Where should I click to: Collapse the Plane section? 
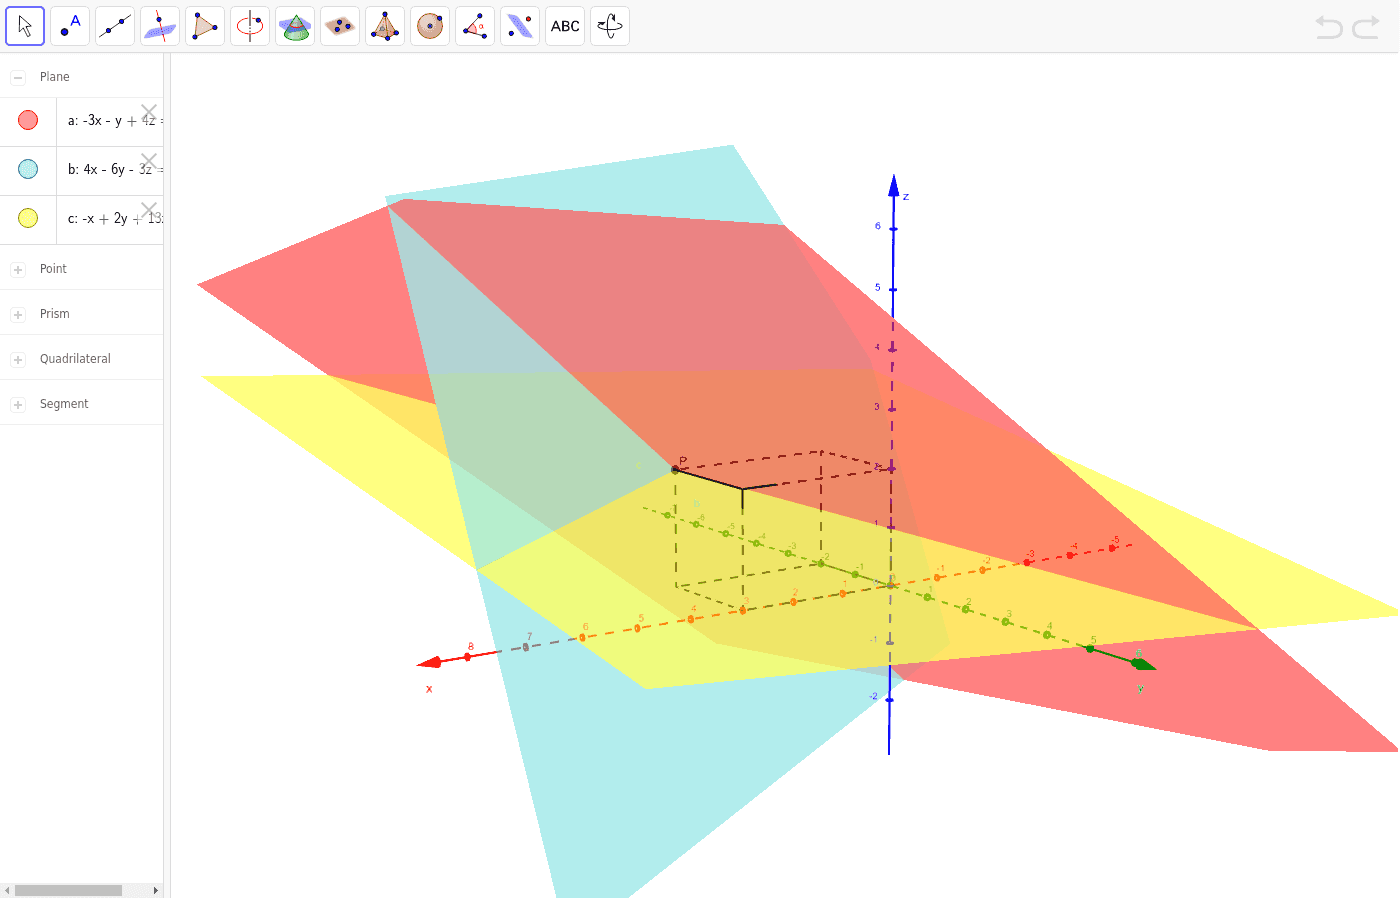17,76
